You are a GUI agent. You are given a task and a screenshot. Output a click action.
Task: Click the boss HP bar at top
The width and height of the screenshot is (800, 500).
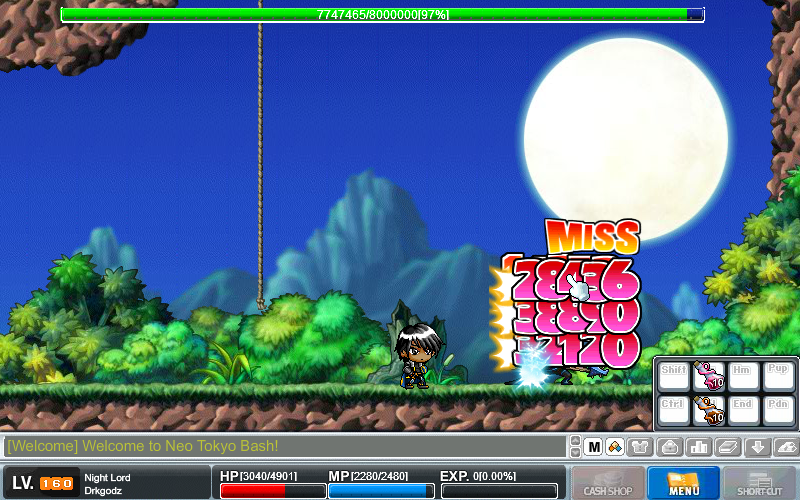click(382, 14)
